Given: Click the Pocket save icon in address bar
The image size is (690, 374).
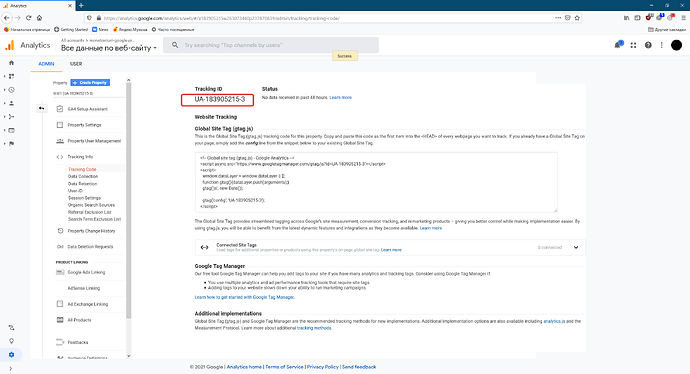Looking at the screenshot, I should tap(568, 18).
